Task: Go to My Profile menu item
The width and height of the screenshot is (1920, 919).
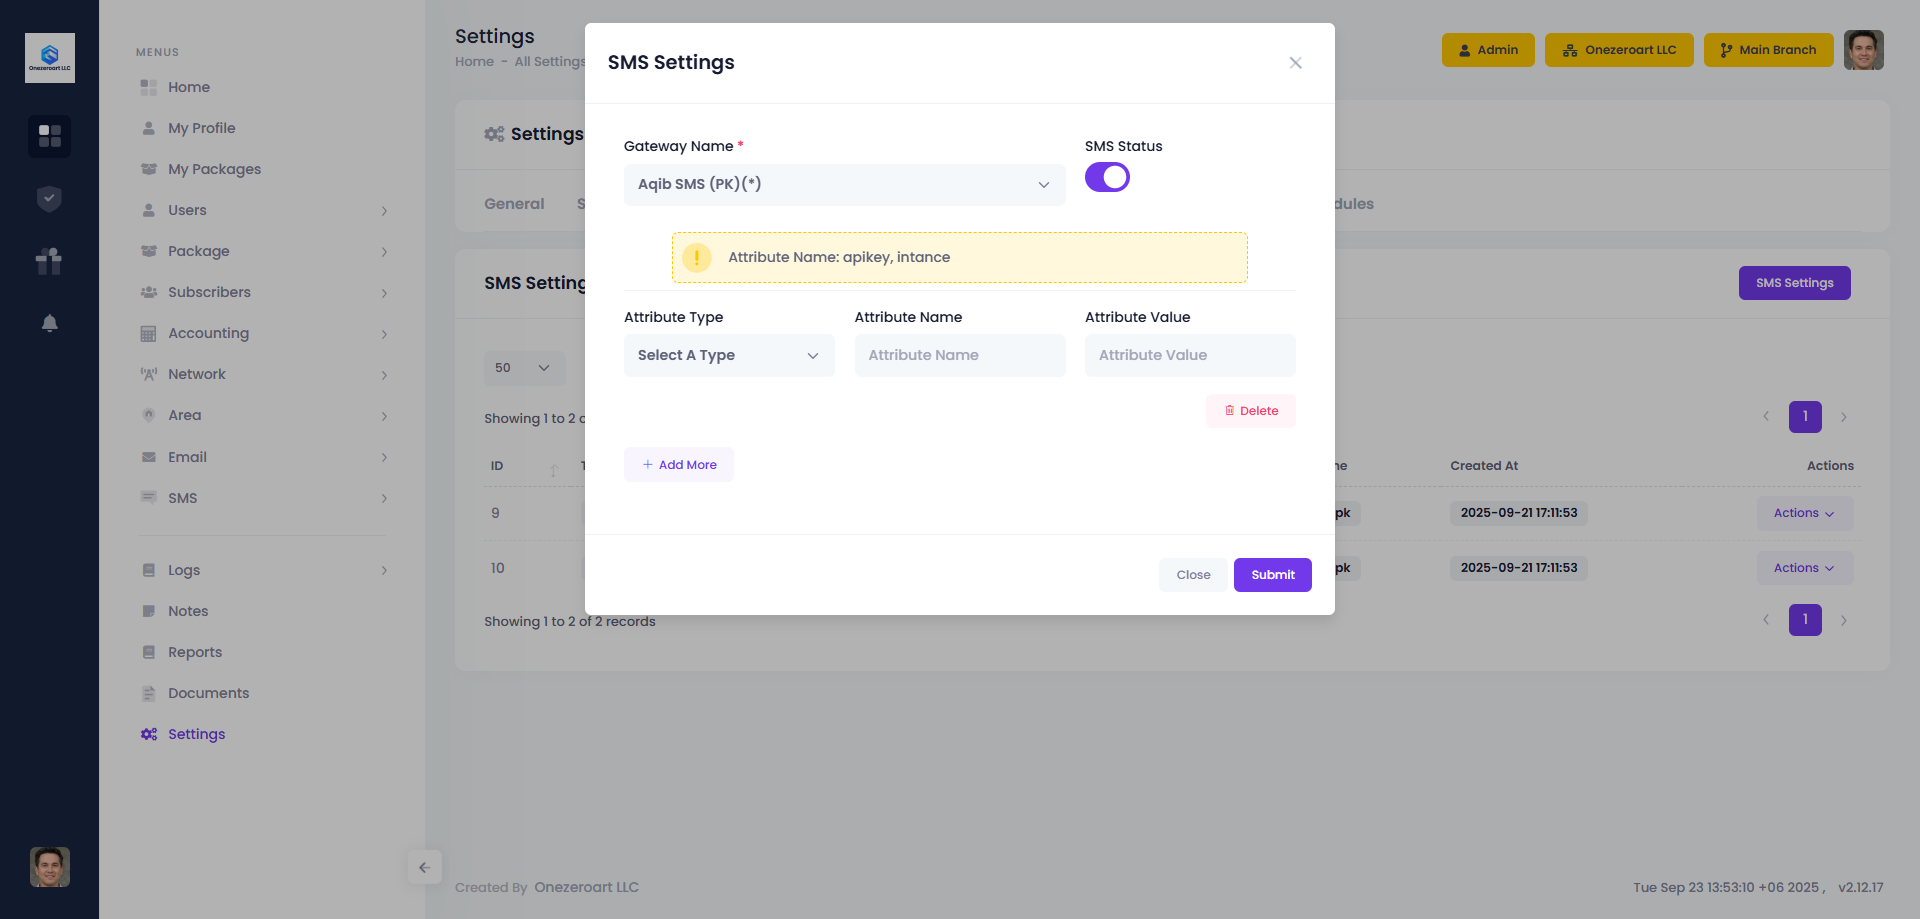Action: point(201,128)
